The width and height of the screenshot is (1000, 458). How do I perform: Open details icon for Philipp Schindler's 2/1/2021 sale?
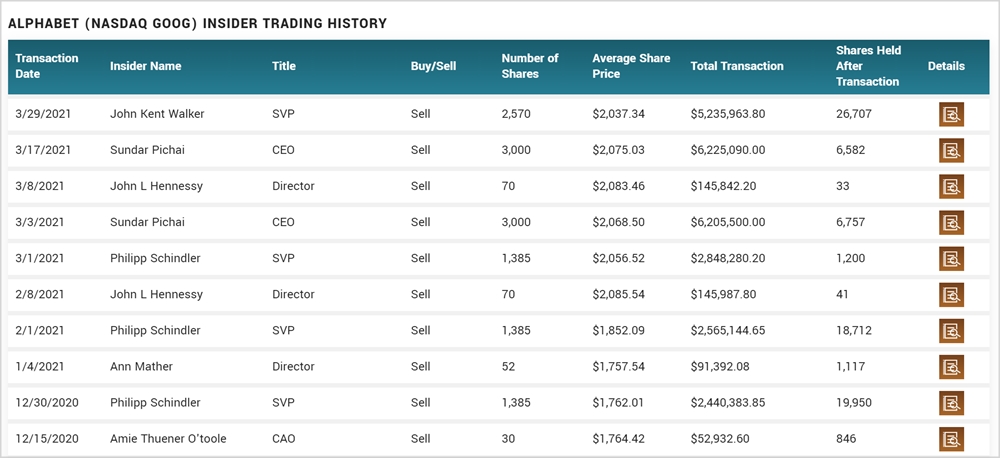[x=951, y=330]
